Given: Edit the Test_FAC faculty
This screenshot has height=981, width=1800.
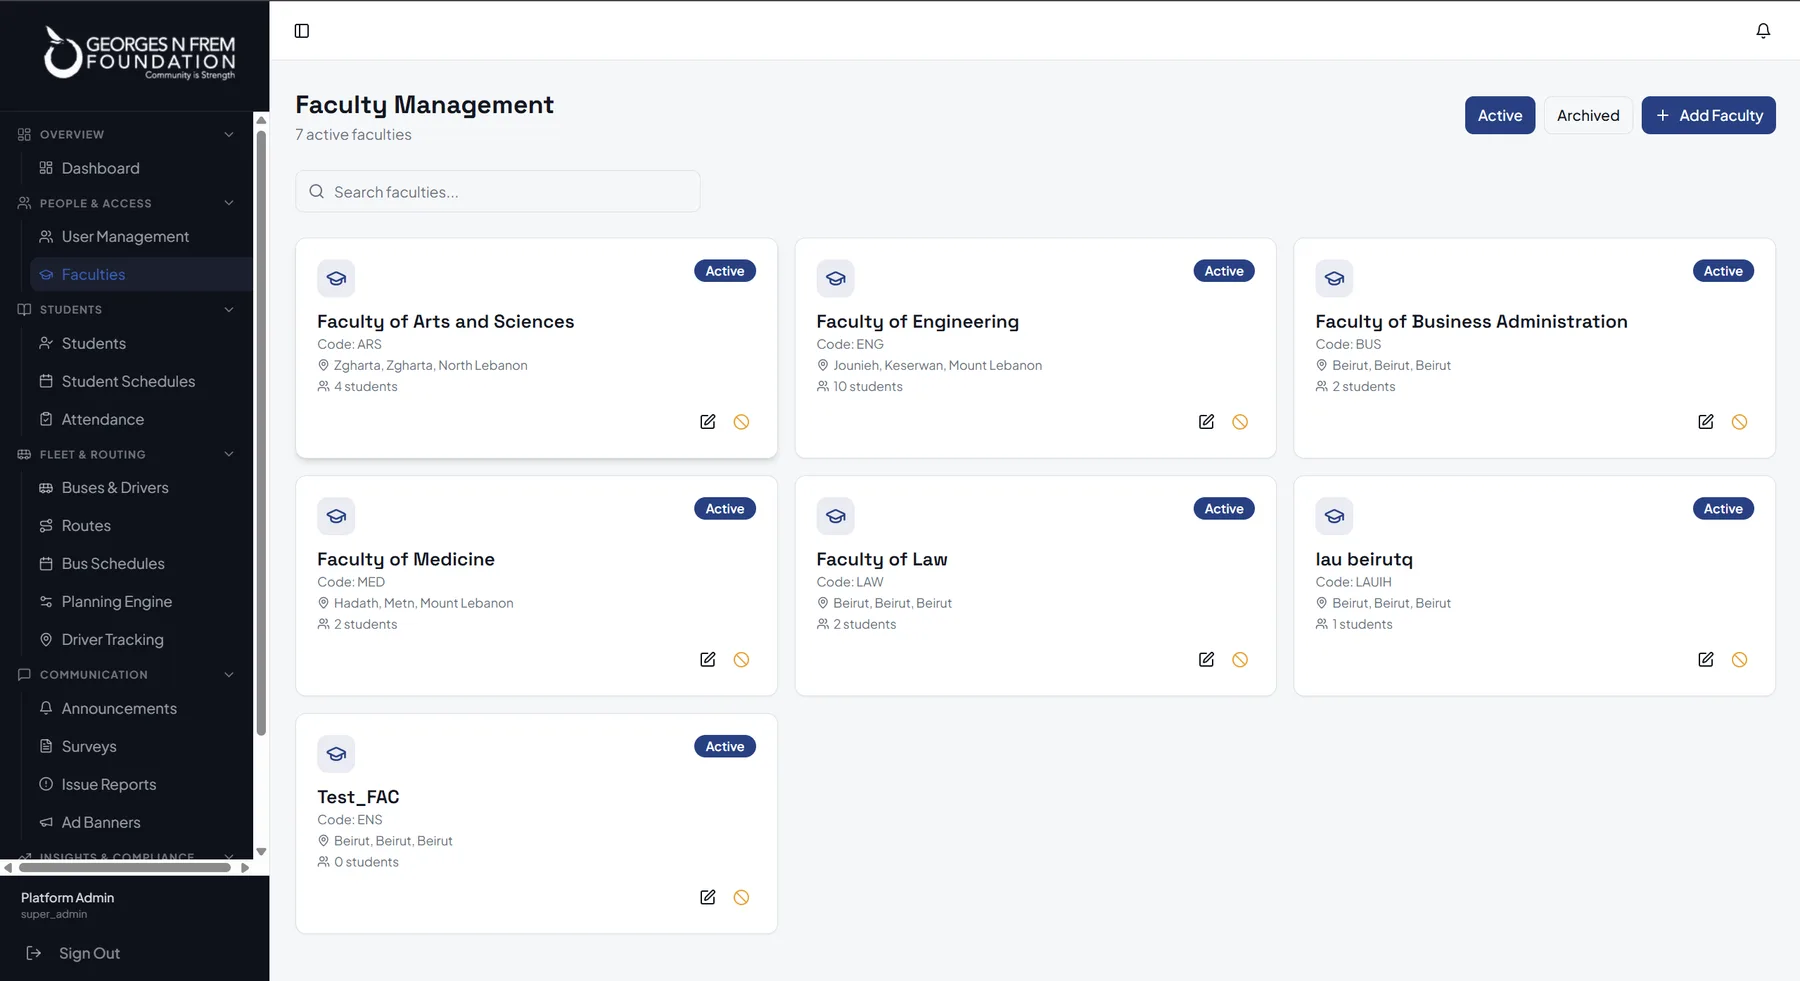Looking at the screenshot, I should [x=708, y=898].
